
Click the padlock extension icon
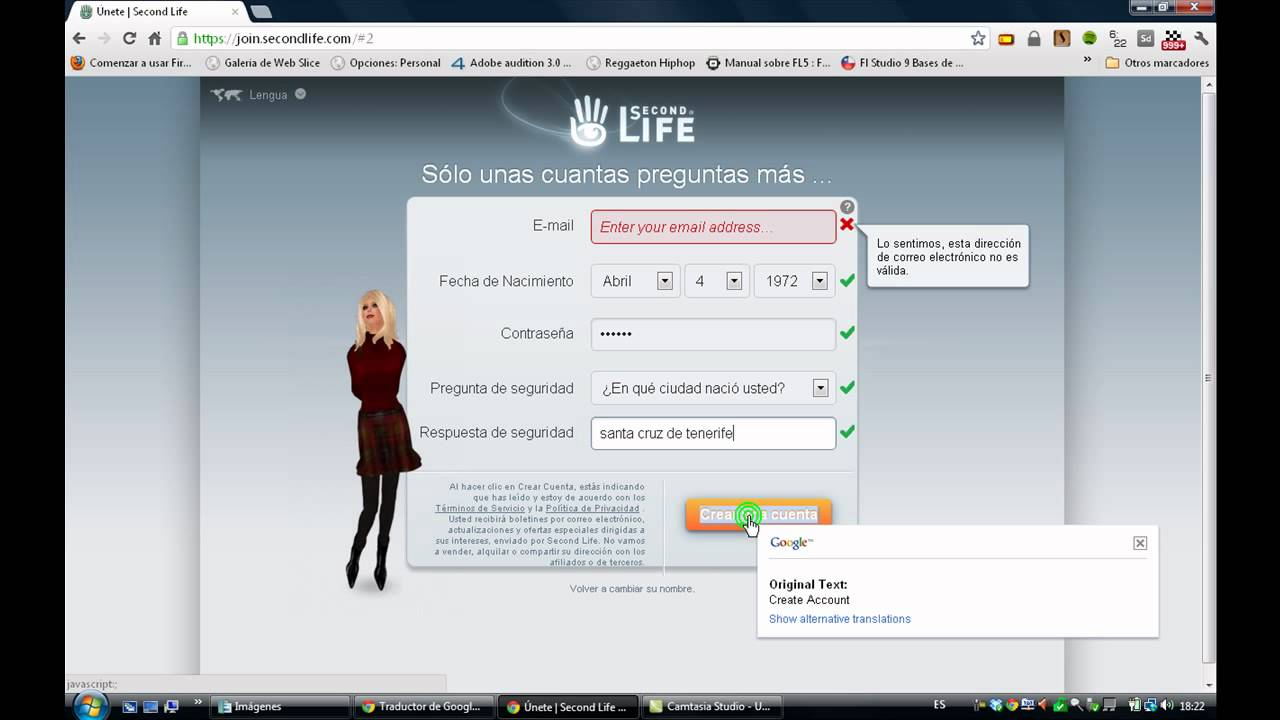(1034, 38)
